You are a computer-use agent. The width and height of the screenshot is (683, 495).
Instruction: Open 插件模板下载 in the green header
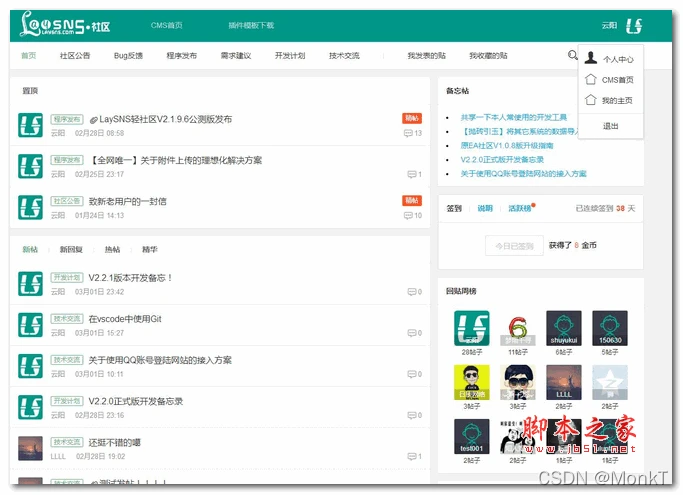click(x=251, y=25)
